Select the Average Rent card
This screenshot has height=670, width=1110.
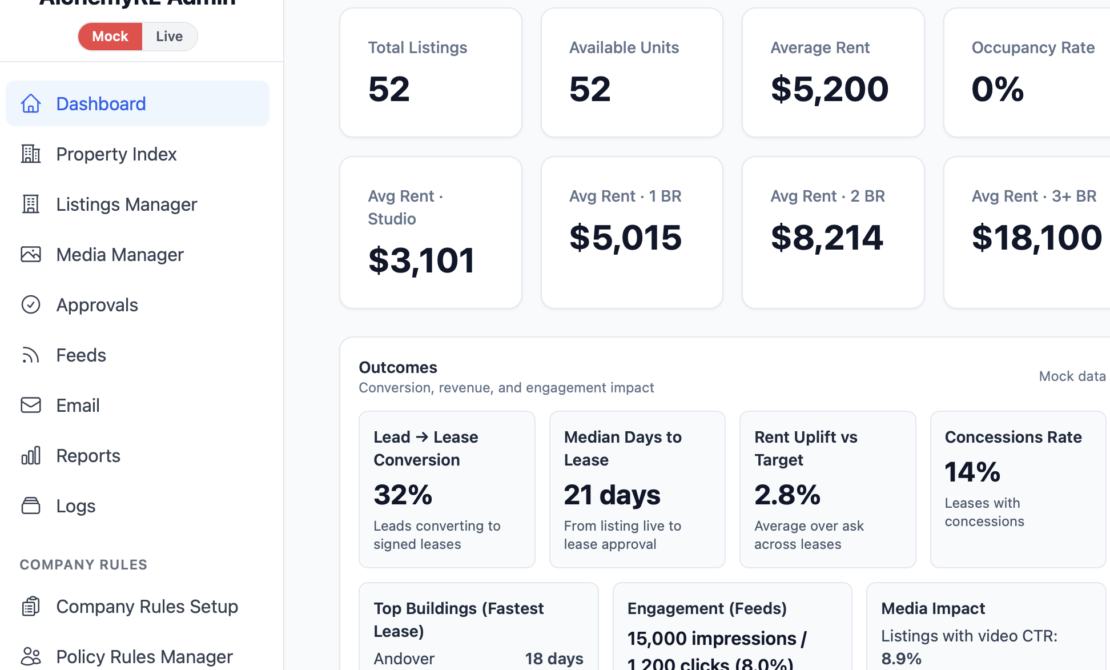coord(832,73)
